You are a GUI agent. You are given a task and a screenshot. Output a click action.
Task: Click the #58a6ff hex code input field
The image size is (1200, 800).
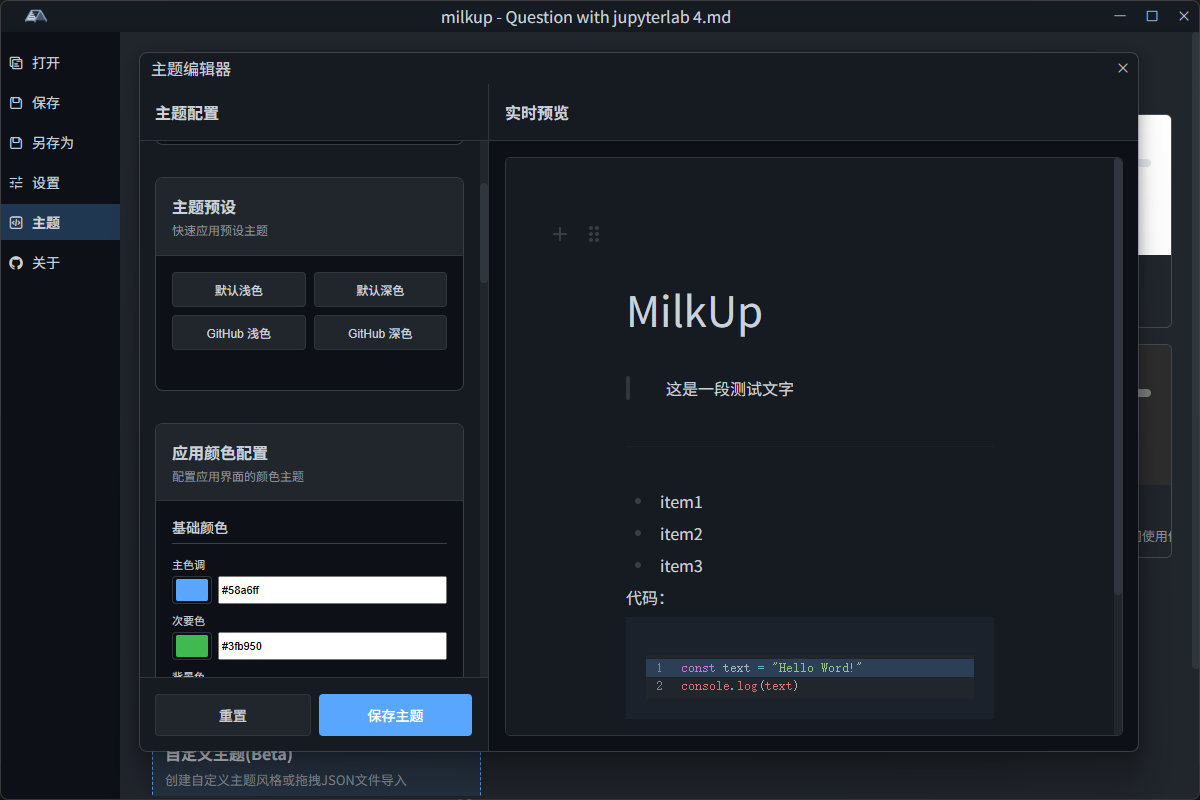click(332, 590)
